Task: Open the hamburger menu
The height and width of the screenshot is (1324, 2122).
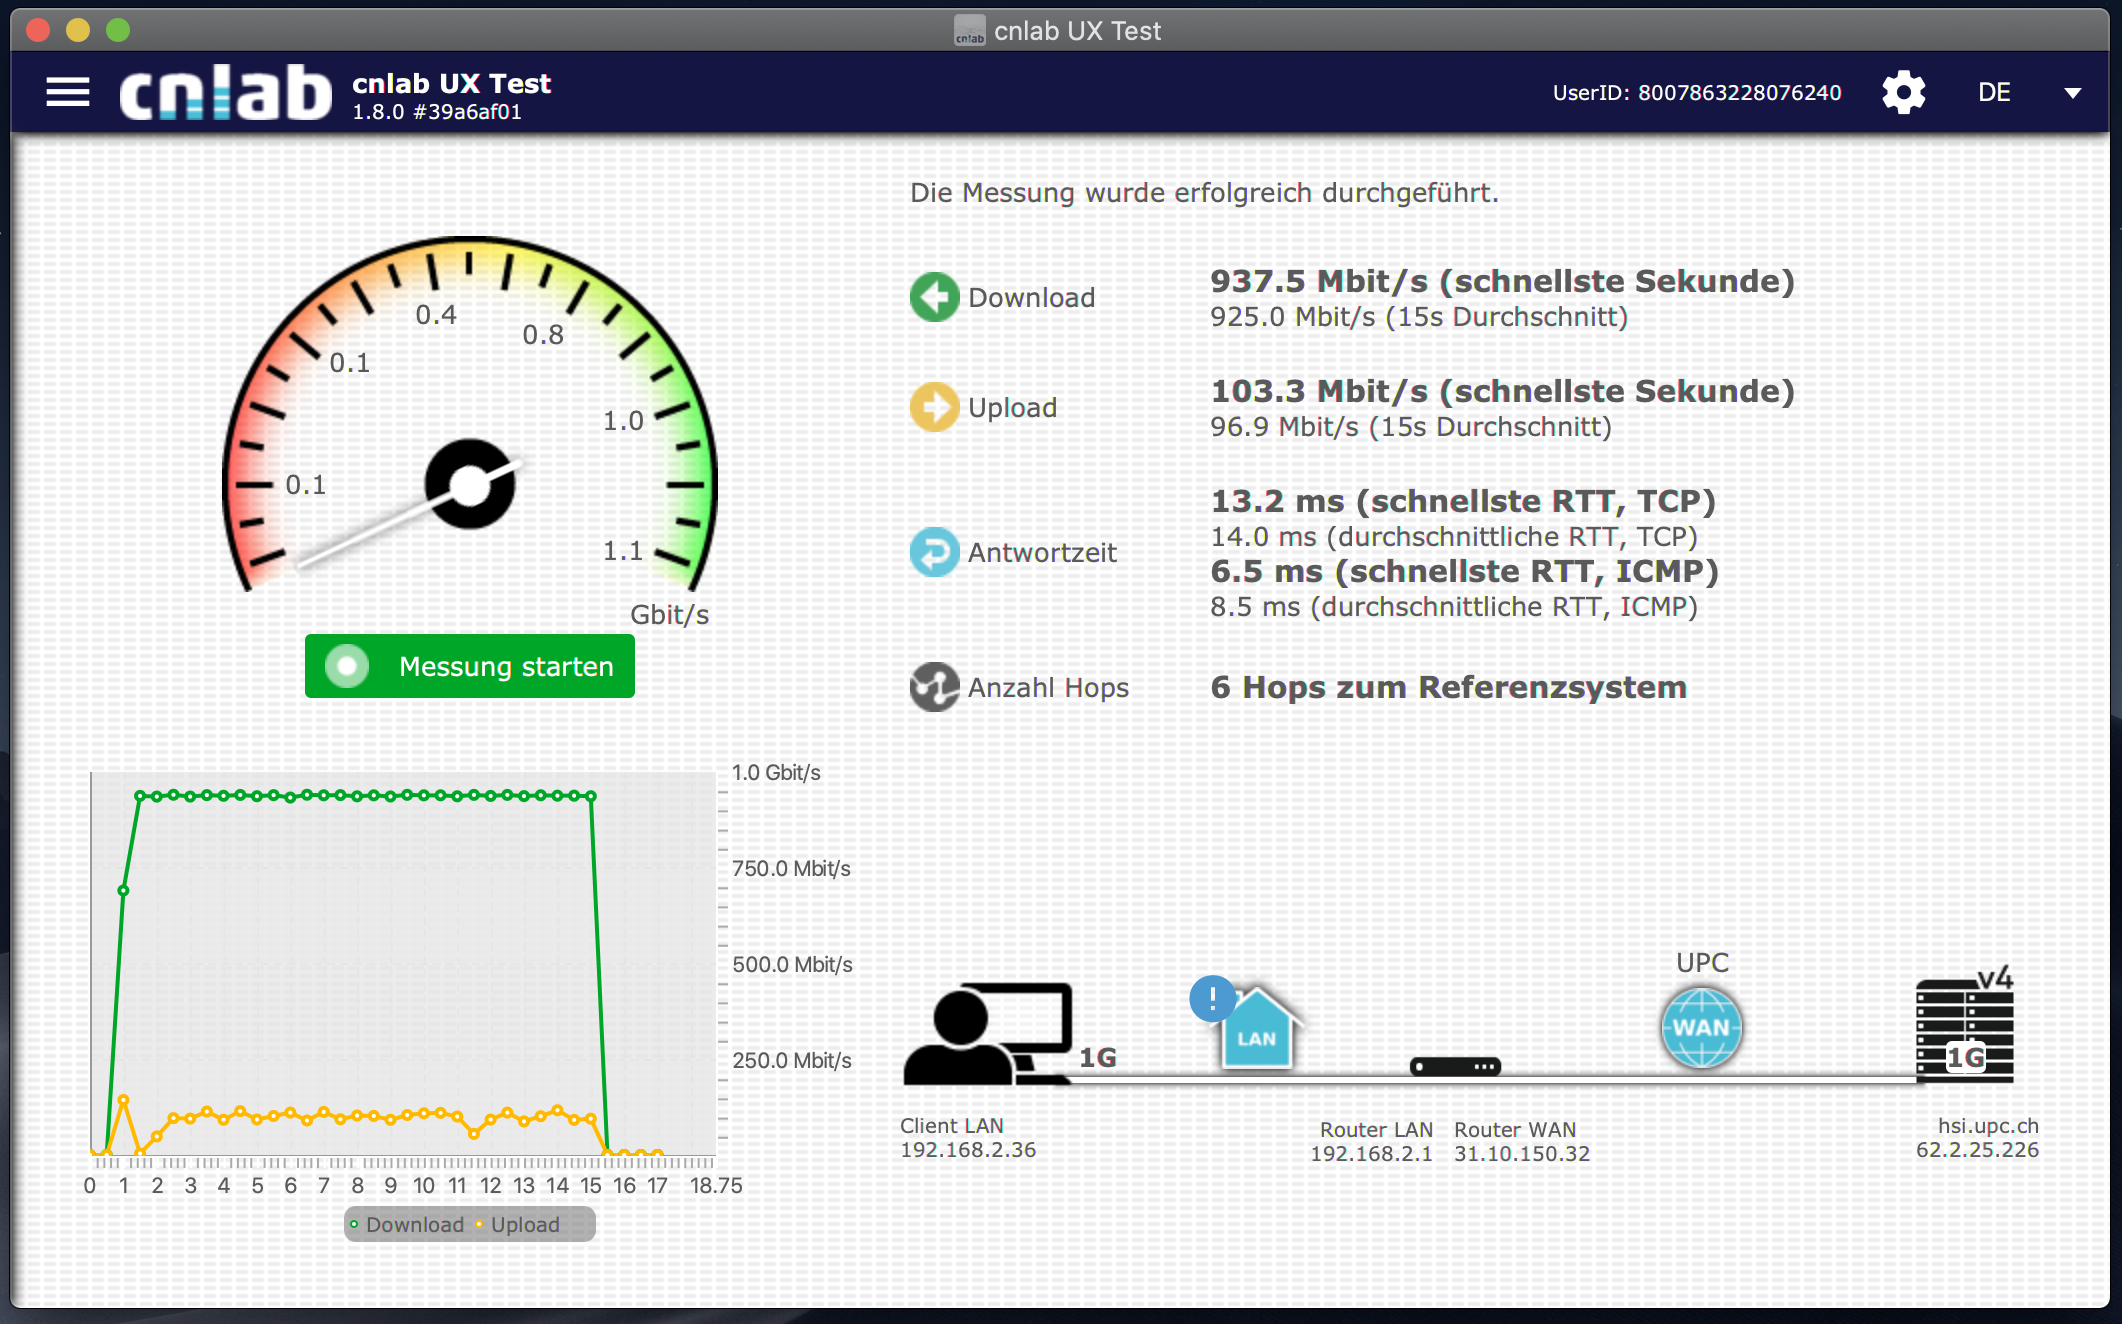Action: [x=68, y=92]
